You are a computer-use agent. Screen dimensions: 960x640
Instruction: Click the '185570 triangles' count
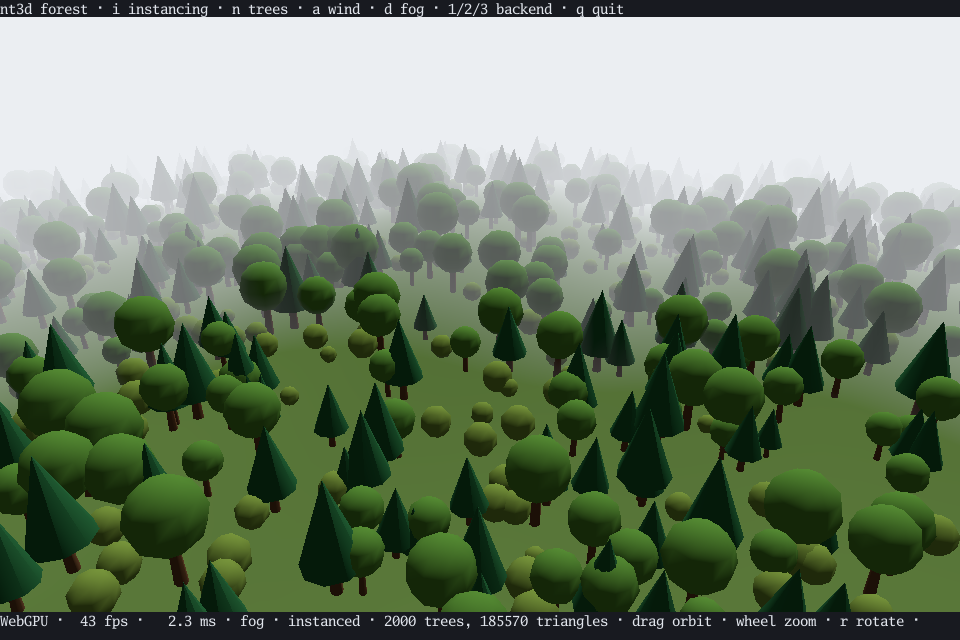pos(544,621)
